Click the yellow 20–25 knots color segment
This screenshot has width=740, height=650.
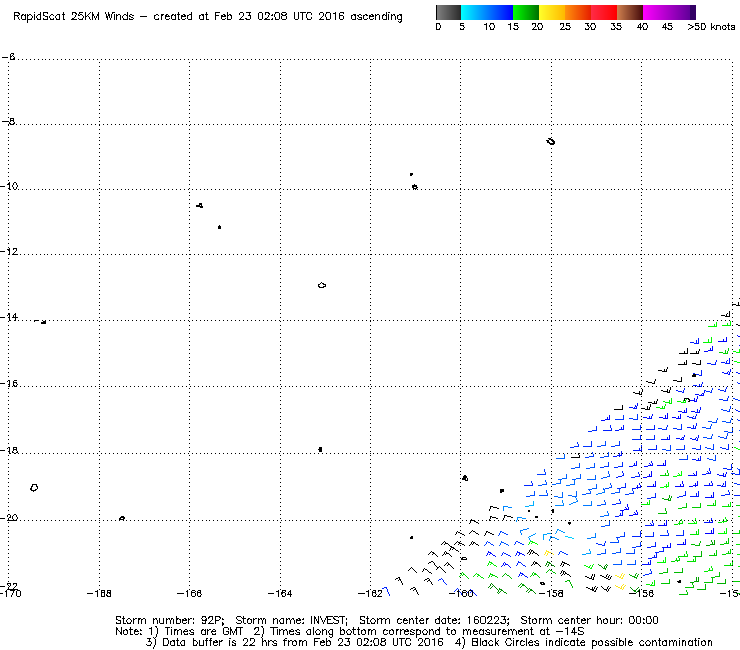pos(552,12)
